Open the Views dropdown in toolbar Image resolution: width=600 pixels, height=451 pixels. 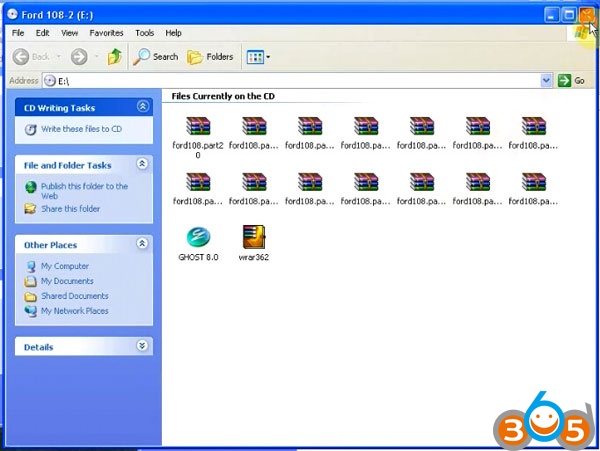[258, 57]
